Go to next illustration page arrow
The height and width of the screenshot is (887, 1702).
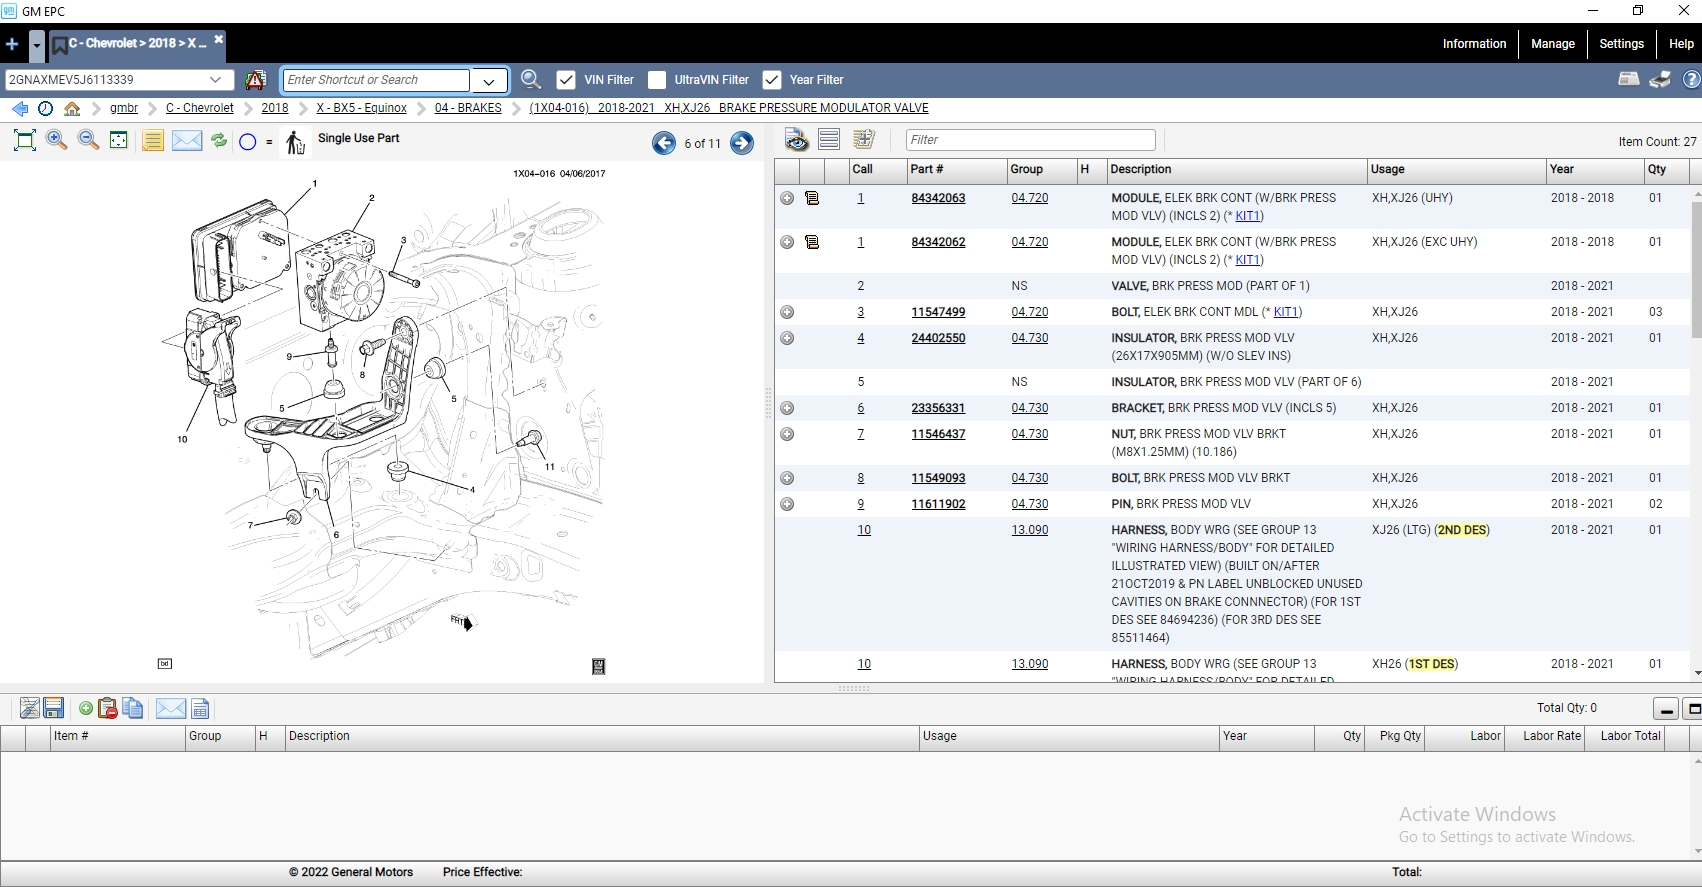point(742,143)
